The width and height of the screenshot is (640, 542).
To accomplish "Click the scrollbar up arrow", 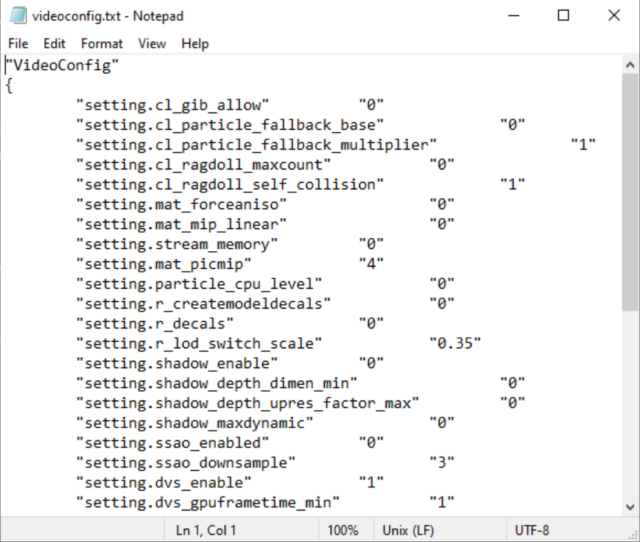I will [x=630, y=65].
